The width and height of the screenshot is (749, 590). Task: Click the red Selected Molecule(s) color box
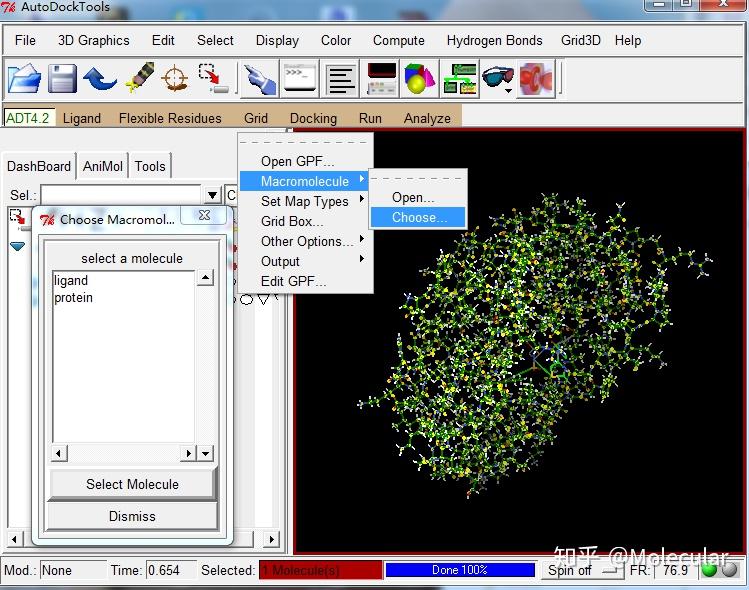(x=320, y=570)
